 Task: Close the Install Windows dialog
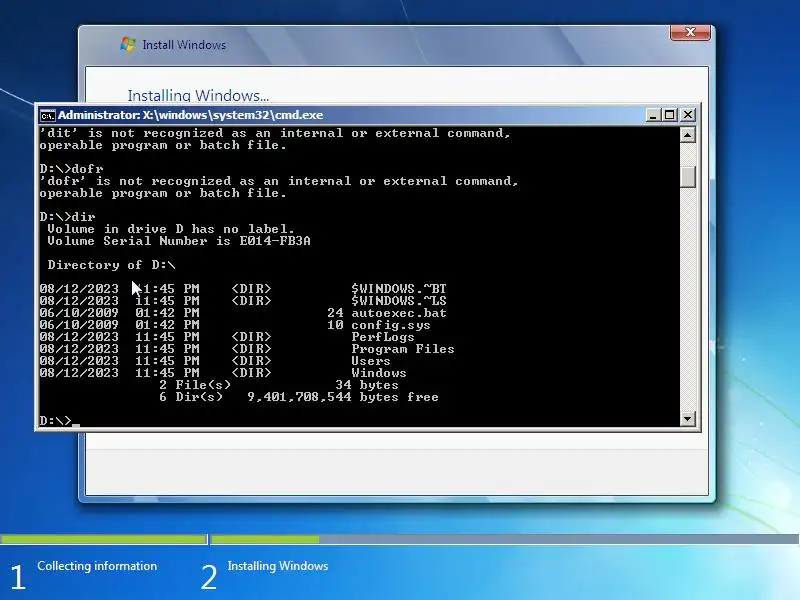pos(690,32)
